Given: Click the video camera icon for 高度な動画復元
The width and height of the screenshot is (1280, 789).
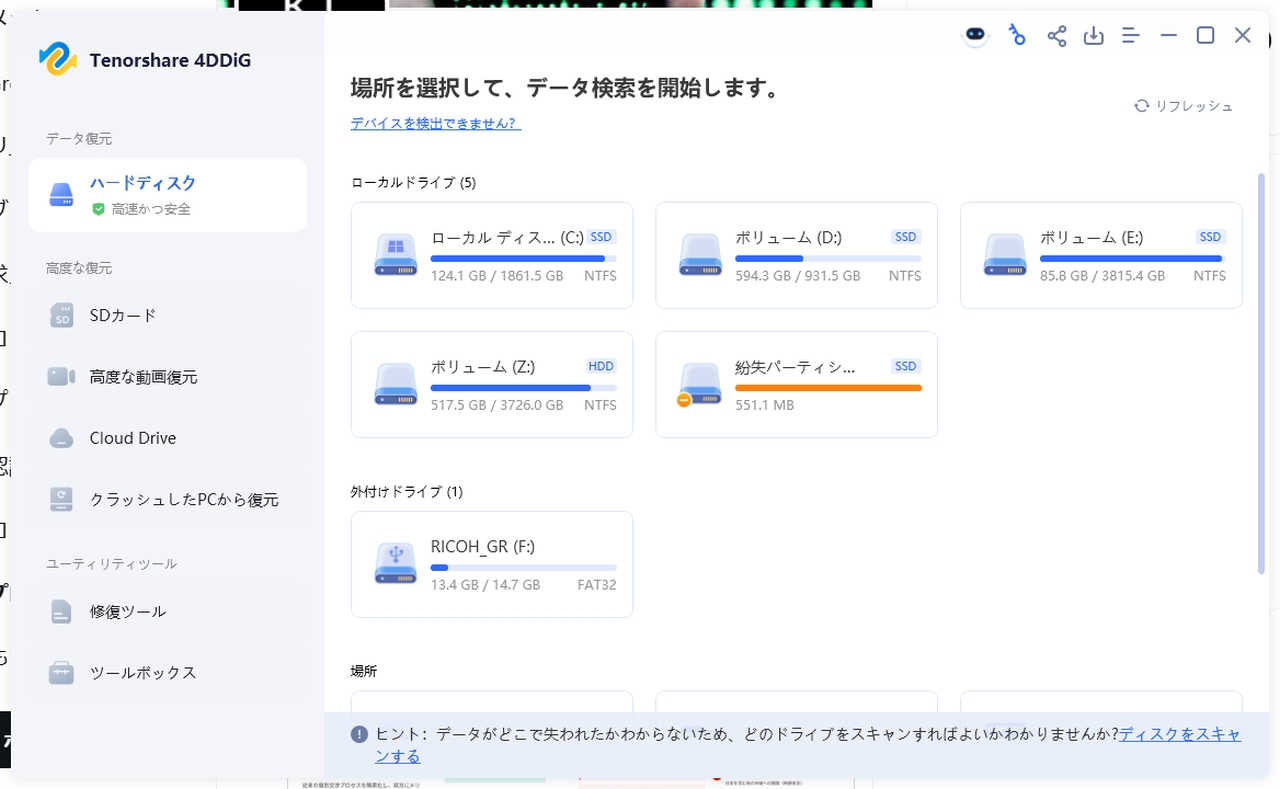Looking at the screenshot, I should (x=62, y=377).
